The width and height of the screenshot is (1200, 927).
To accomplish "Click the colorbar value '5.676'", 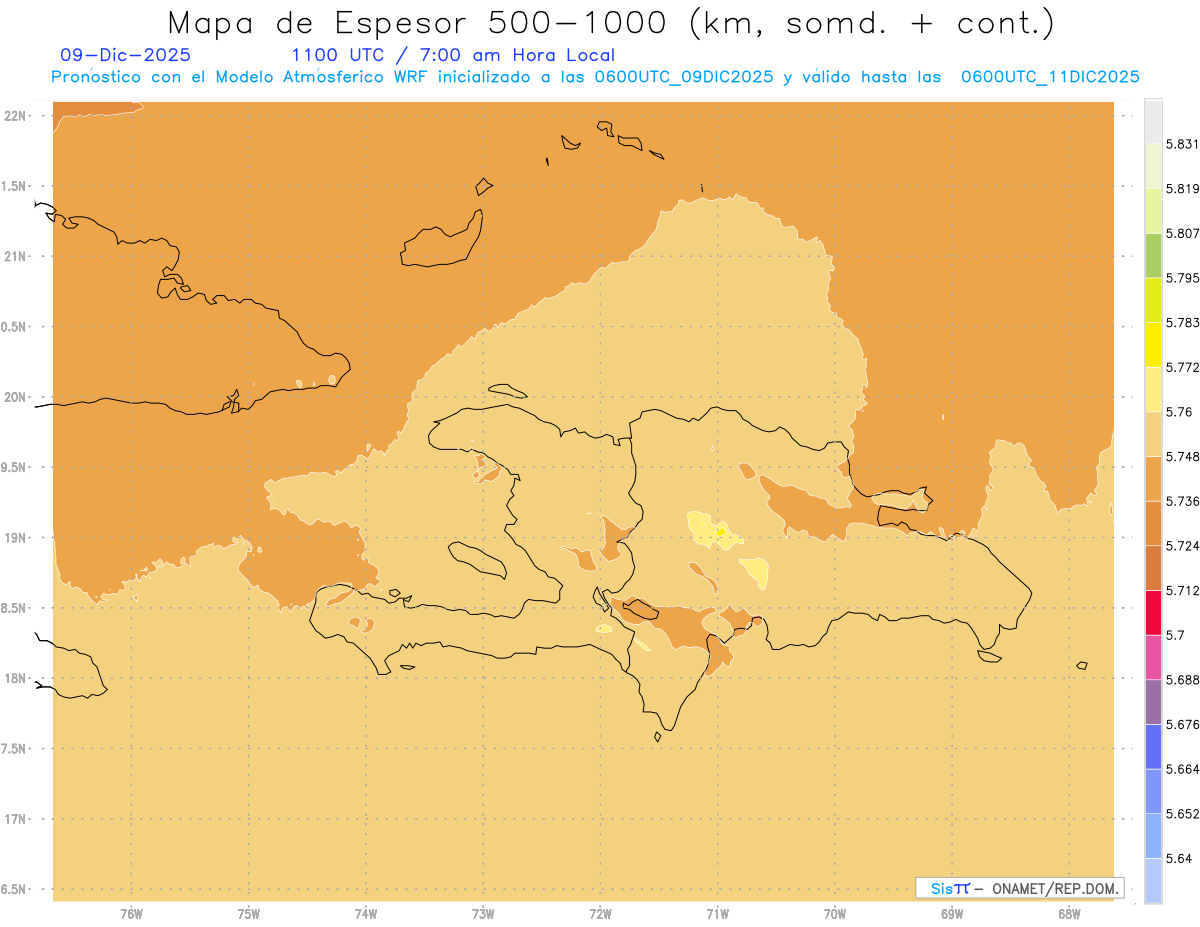I will click(1182, 723).
